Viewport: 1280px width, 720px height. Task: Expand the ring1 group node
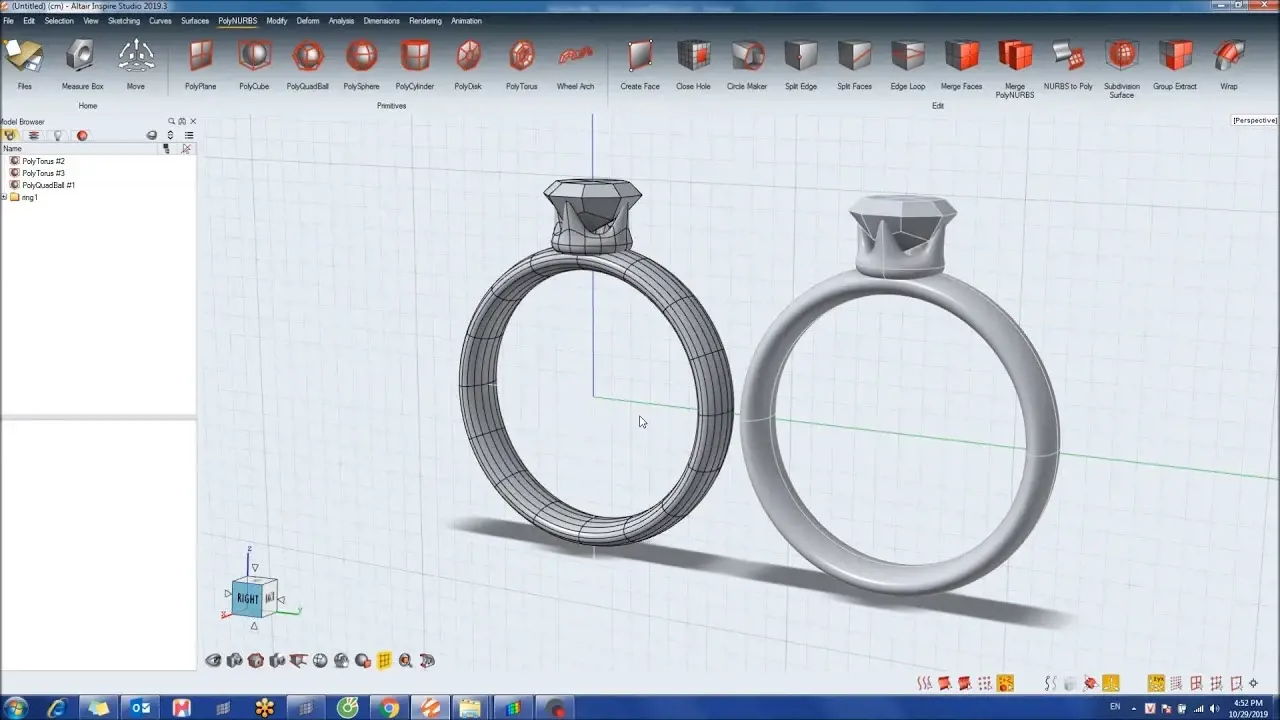(4, 197)
